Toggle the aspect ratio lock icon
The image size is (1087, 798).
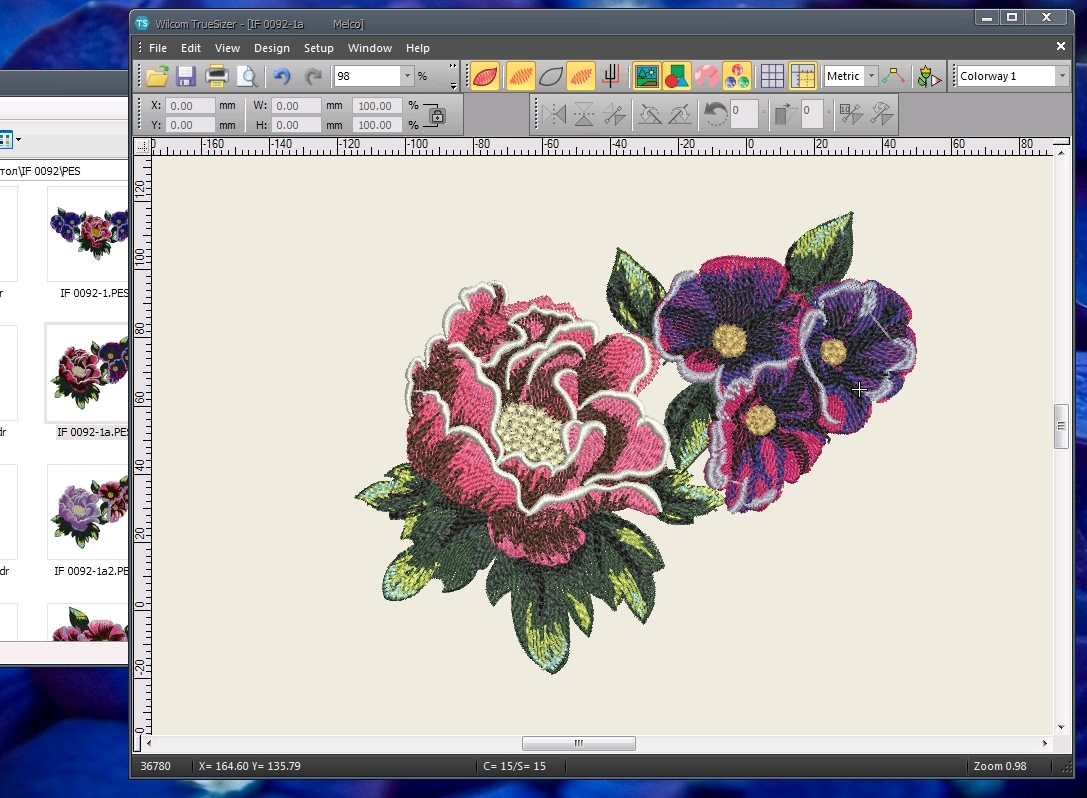(x=436, y=115)
